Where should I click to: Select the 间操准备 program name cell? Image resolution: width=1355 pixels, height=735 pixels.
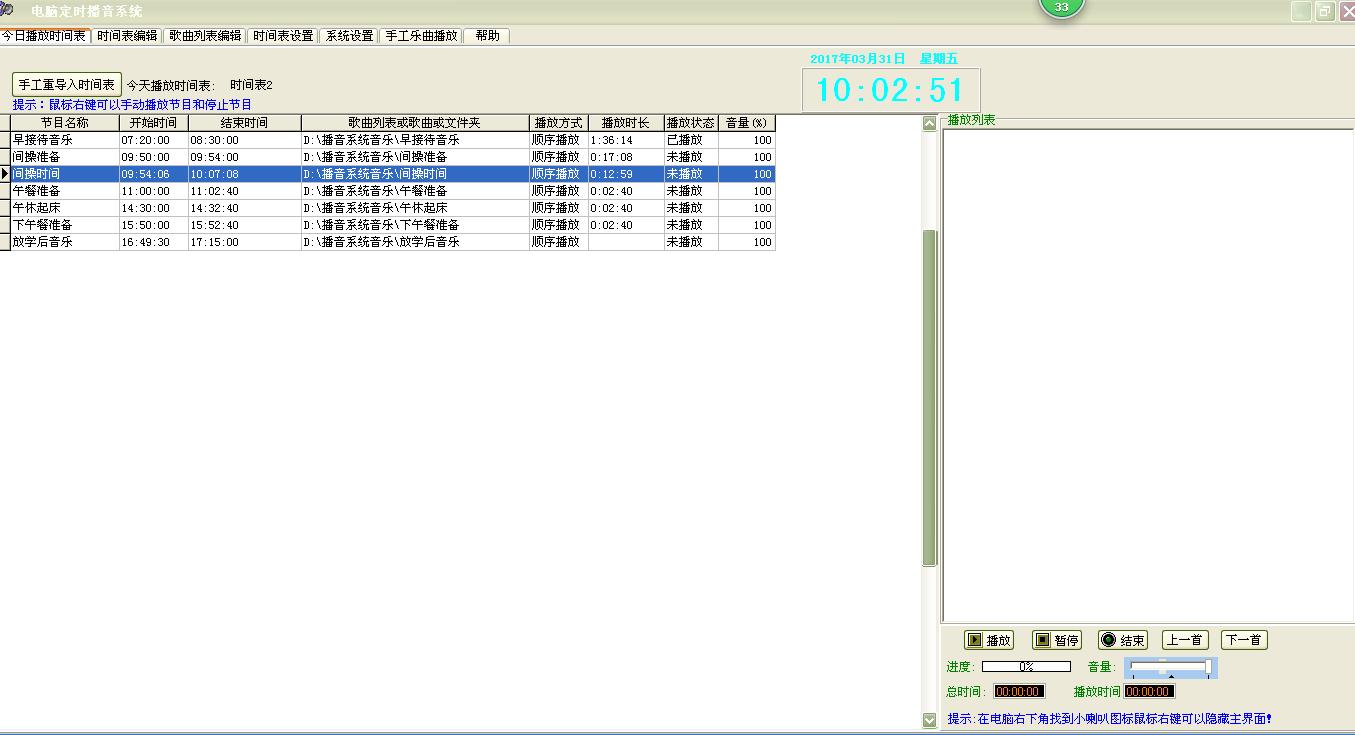pyautogui.click(x=65, y=157)
